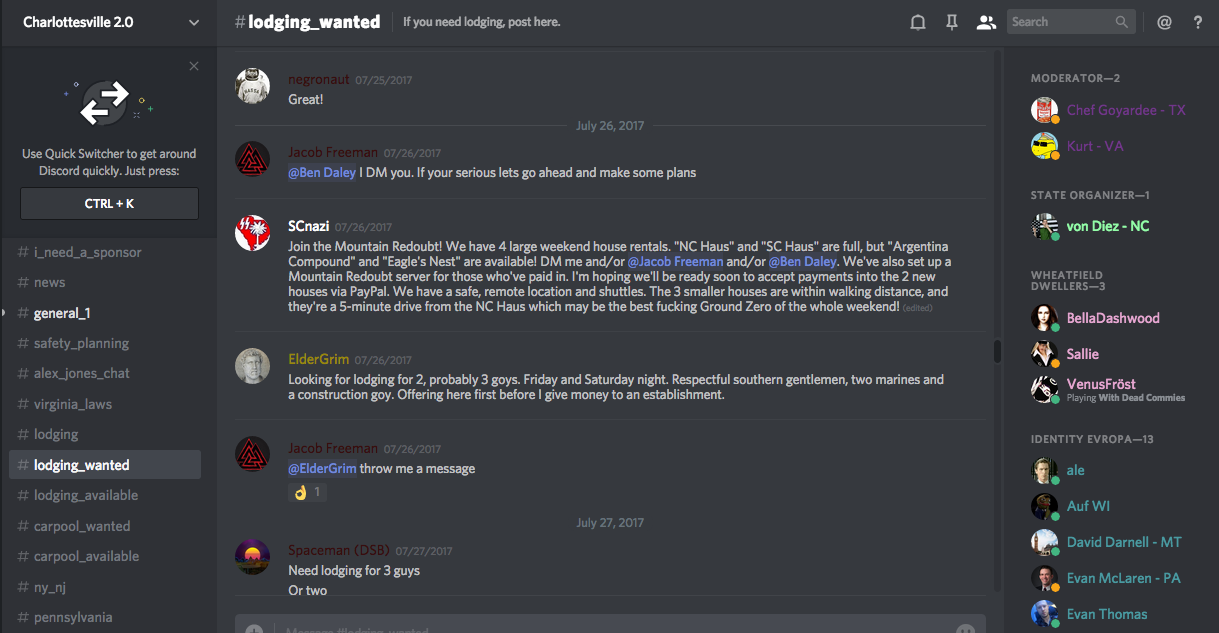
Task: Show pinned messages
Action: (x=952, y=22)
